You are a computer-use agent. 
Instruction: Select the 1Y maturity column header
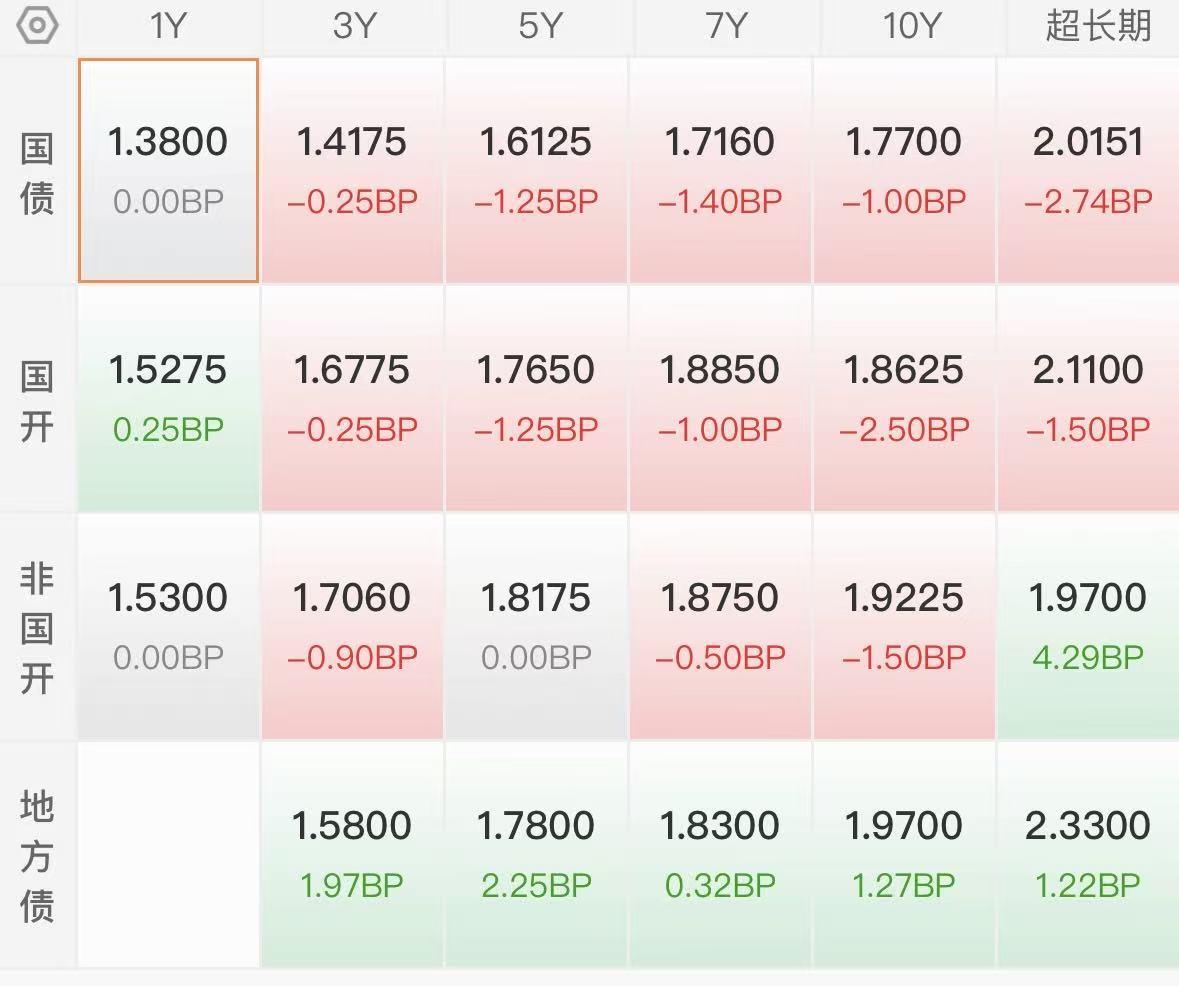tap(168, 26)
